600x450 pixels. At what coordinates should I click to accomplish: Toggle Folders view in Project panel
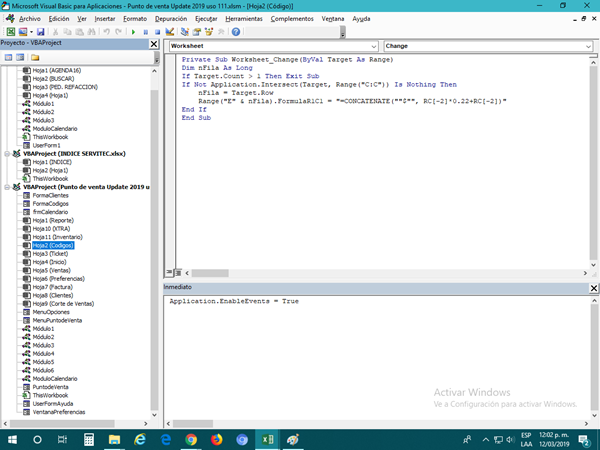(x=37, y=58)
